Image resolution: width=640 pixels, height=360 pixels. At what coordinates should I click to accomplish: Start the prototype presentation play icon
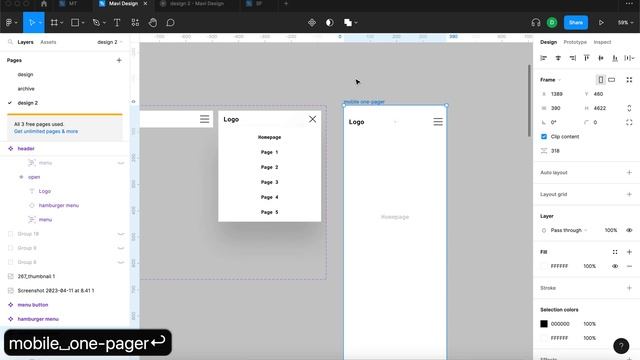click(601, 23)
